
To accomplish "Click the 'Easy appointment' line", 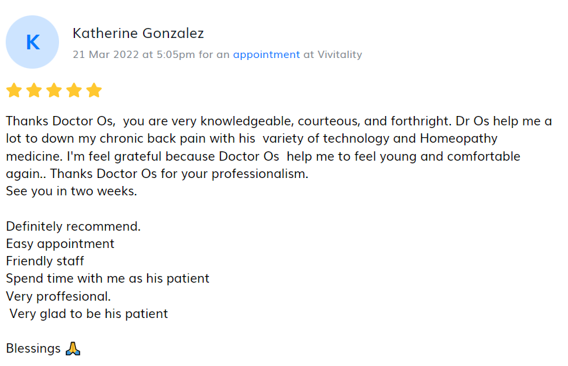I will click(x=60, y=244).
